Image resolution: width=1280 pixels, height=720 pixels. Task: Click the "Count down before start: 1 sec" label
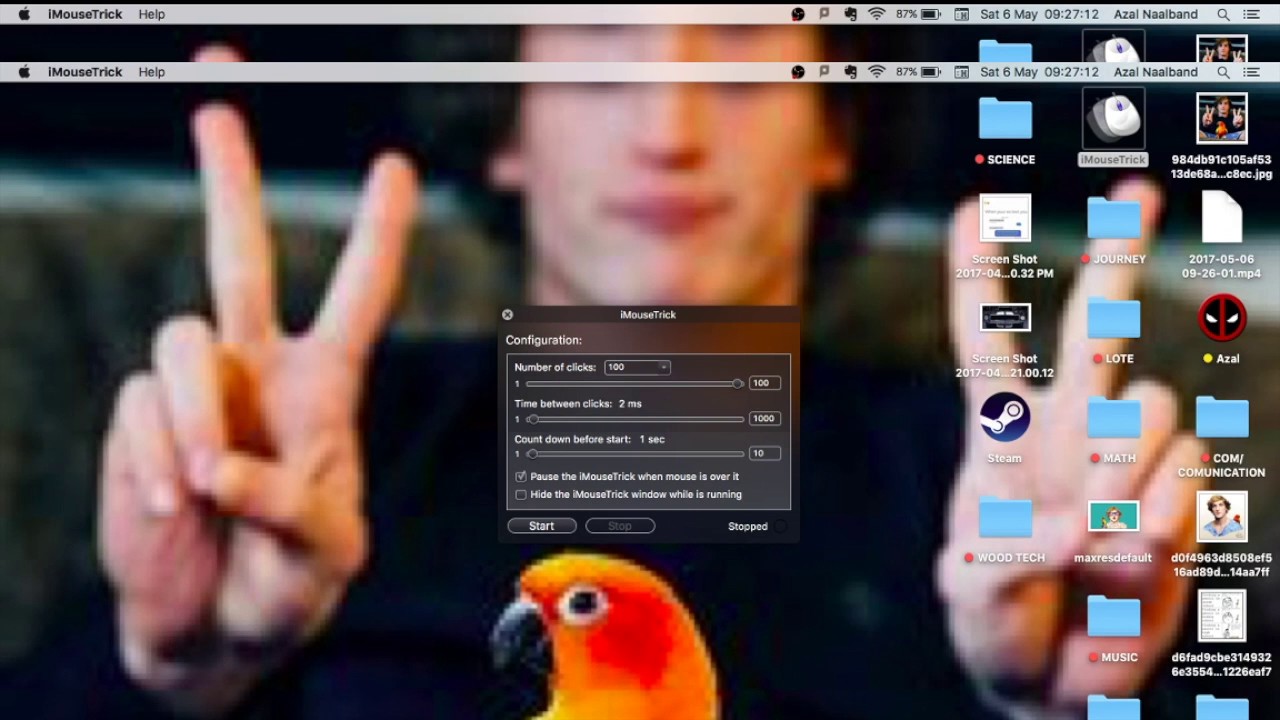pyautogui.click(x=589, y=439)
